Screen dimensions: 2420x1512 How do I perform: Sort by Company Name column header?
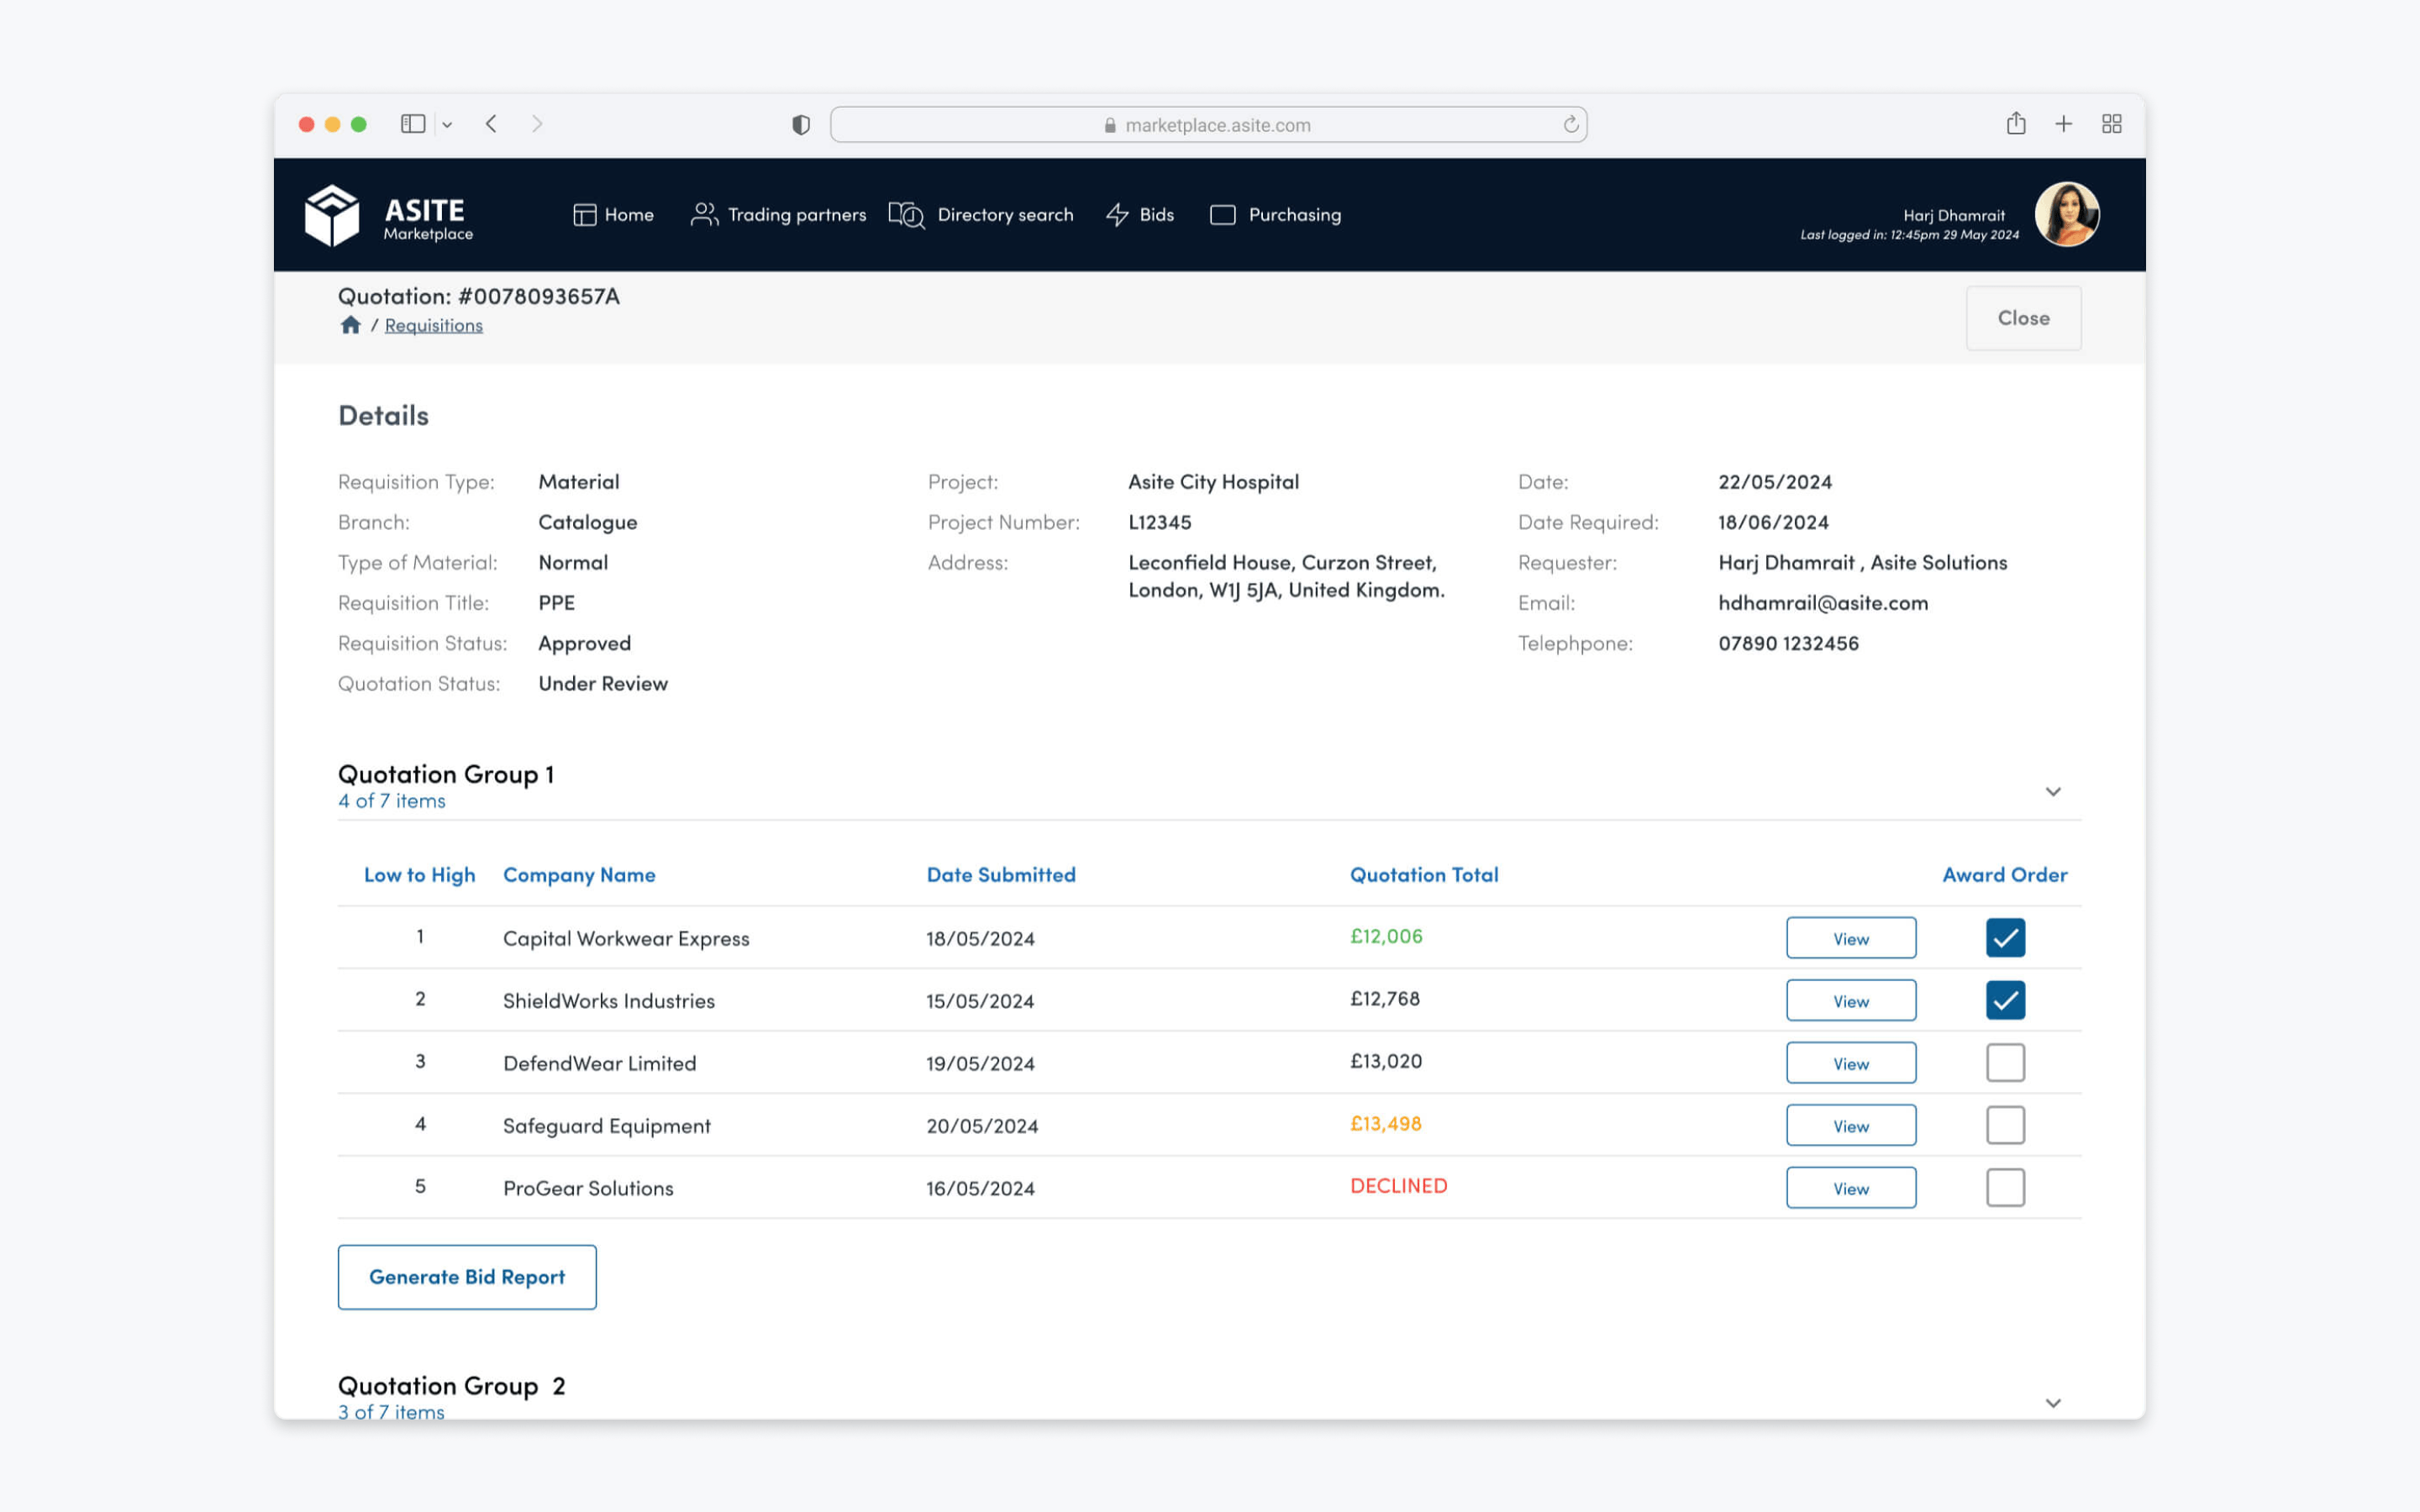[579, 875]
